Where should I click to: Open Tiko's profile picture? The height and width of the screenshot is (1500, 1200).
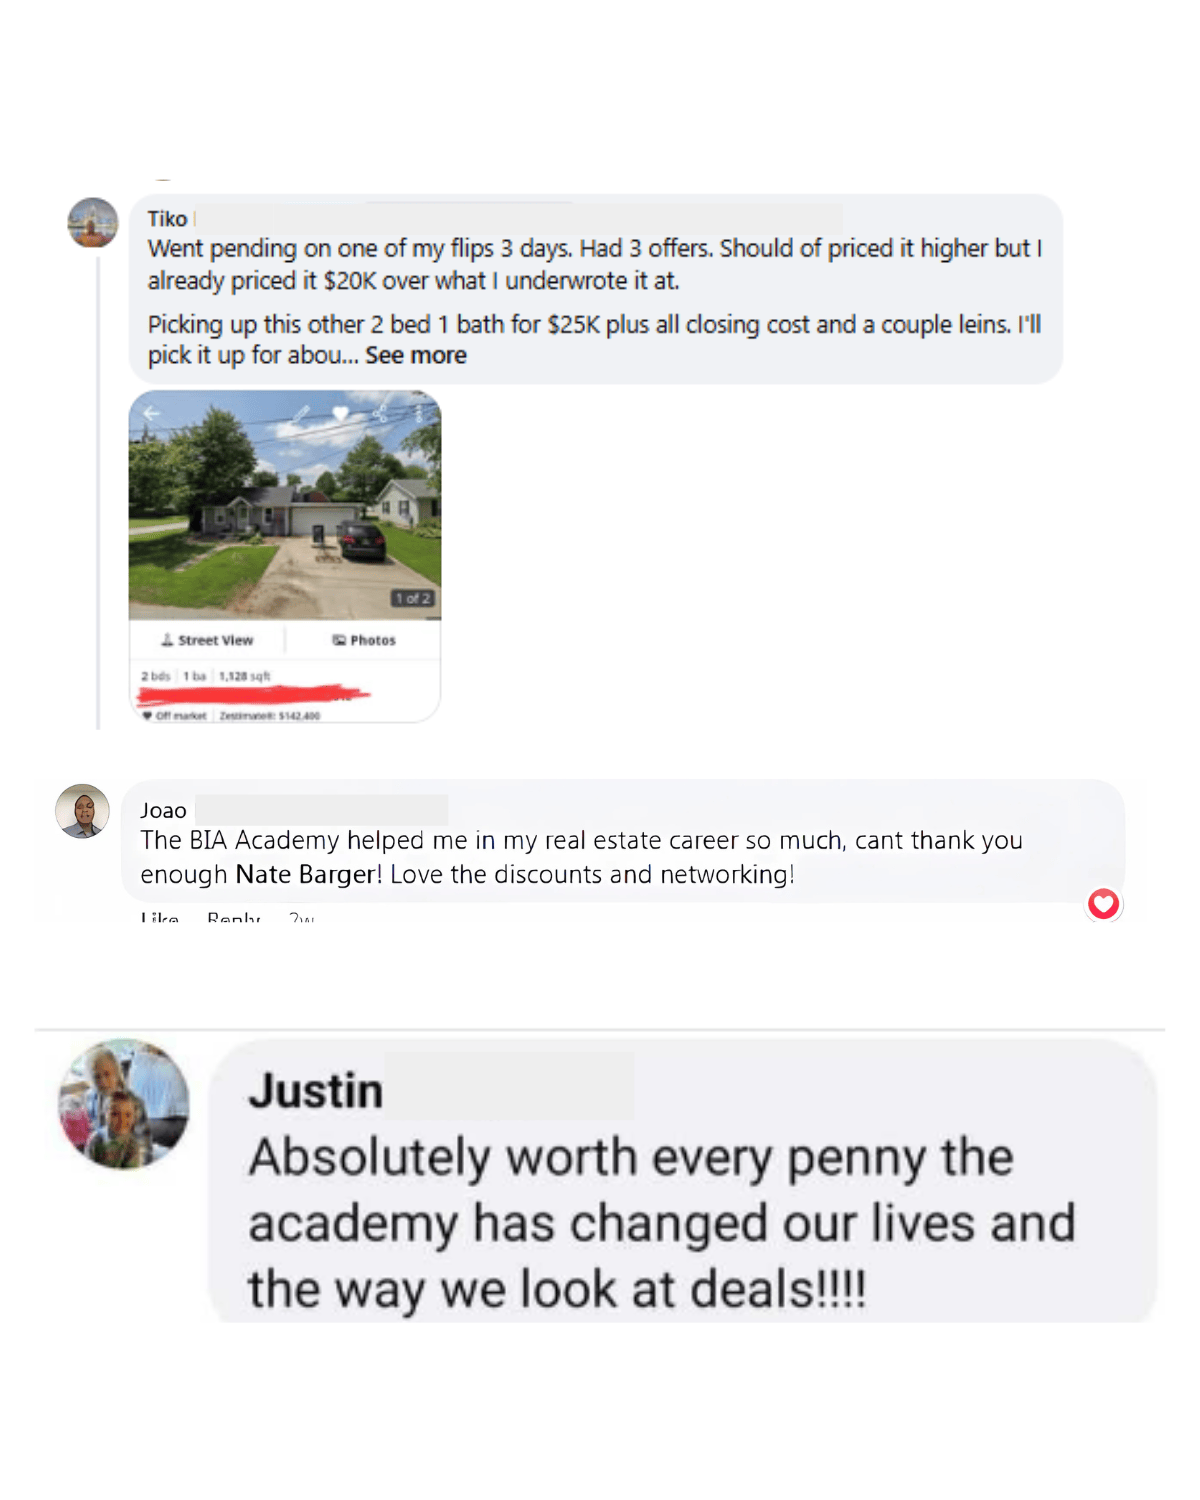[x=93, y=222]
